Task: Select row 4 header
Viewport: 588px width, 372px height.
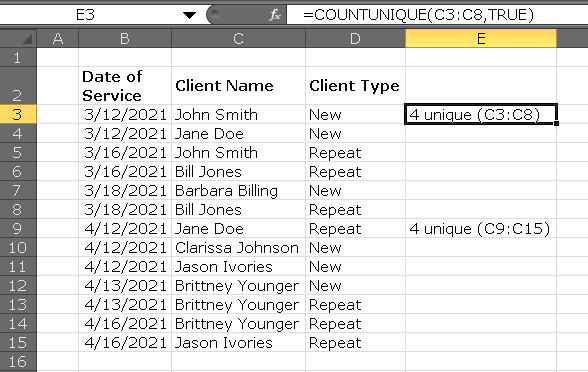Action: [18, 134]
